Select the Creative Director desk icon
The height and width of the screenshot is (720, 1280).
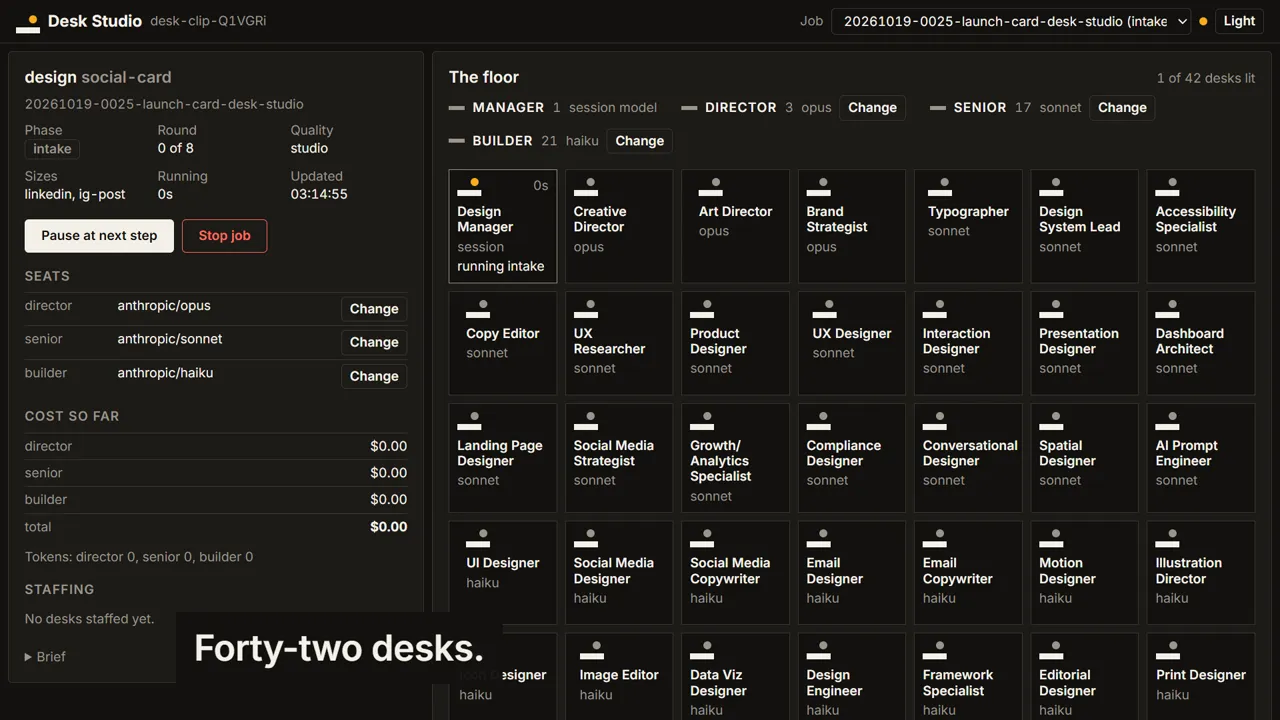coord(586,187)
